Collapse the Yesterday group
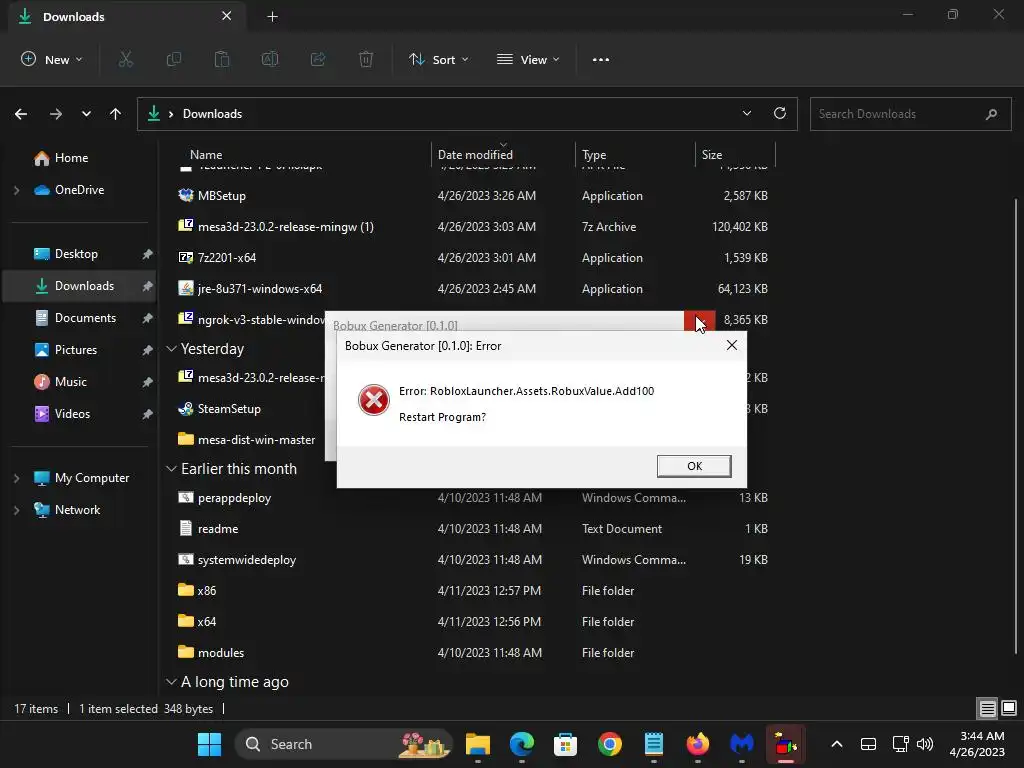1024x768 pixels. 171,349
